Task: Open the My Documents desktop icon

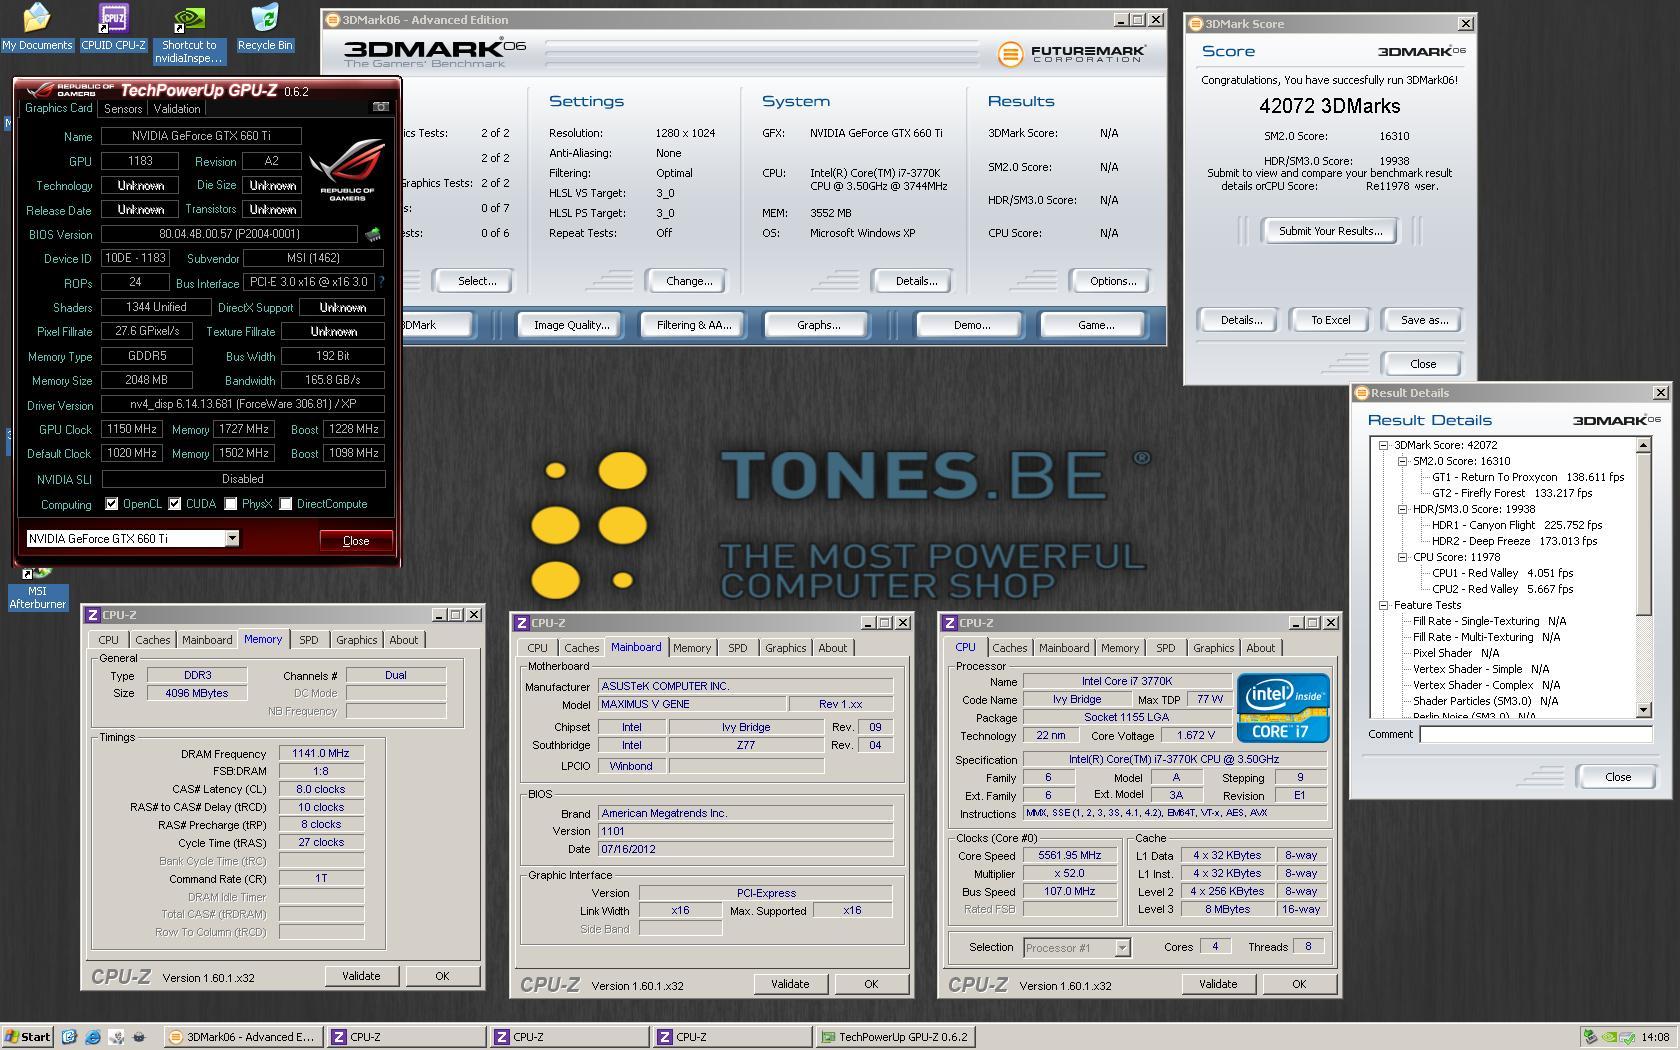Action: click(37, 27)
